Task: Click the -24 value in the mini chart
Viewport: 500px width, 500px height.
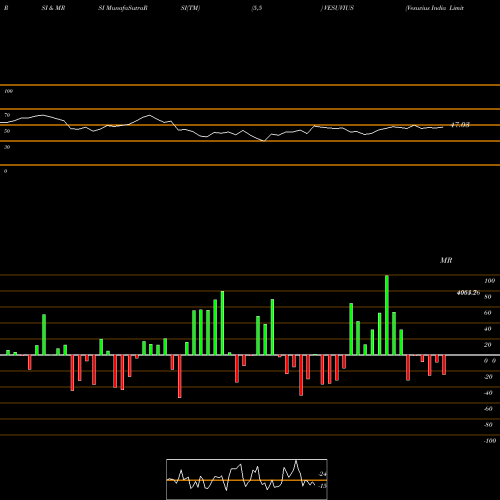Action: [x=323, y=474]
